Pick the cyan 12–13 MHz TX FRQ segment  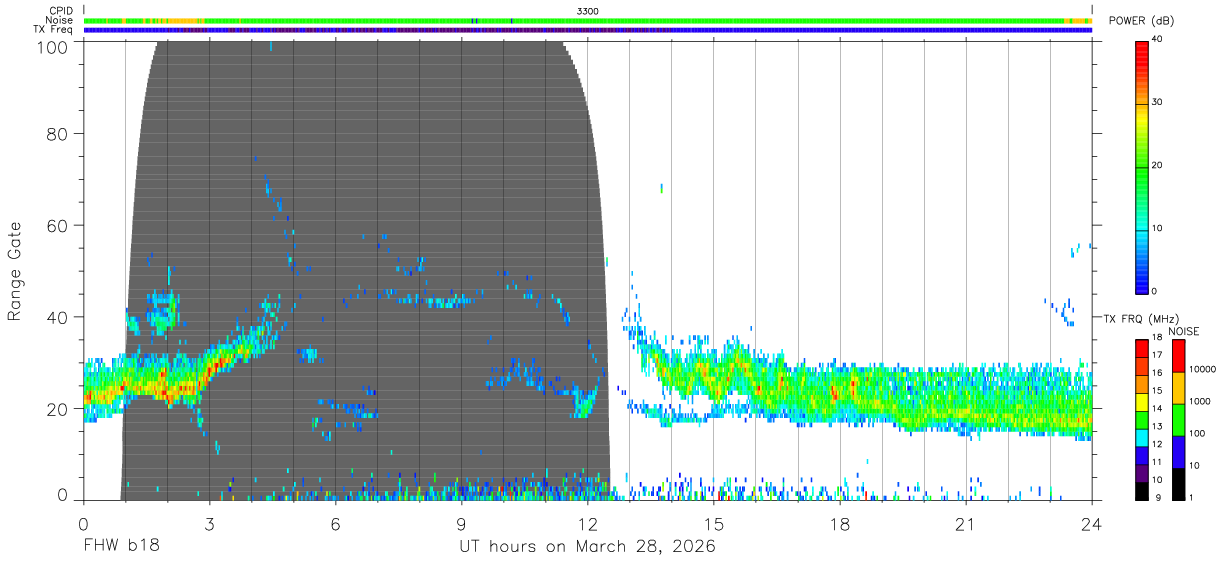[1142, 436]
